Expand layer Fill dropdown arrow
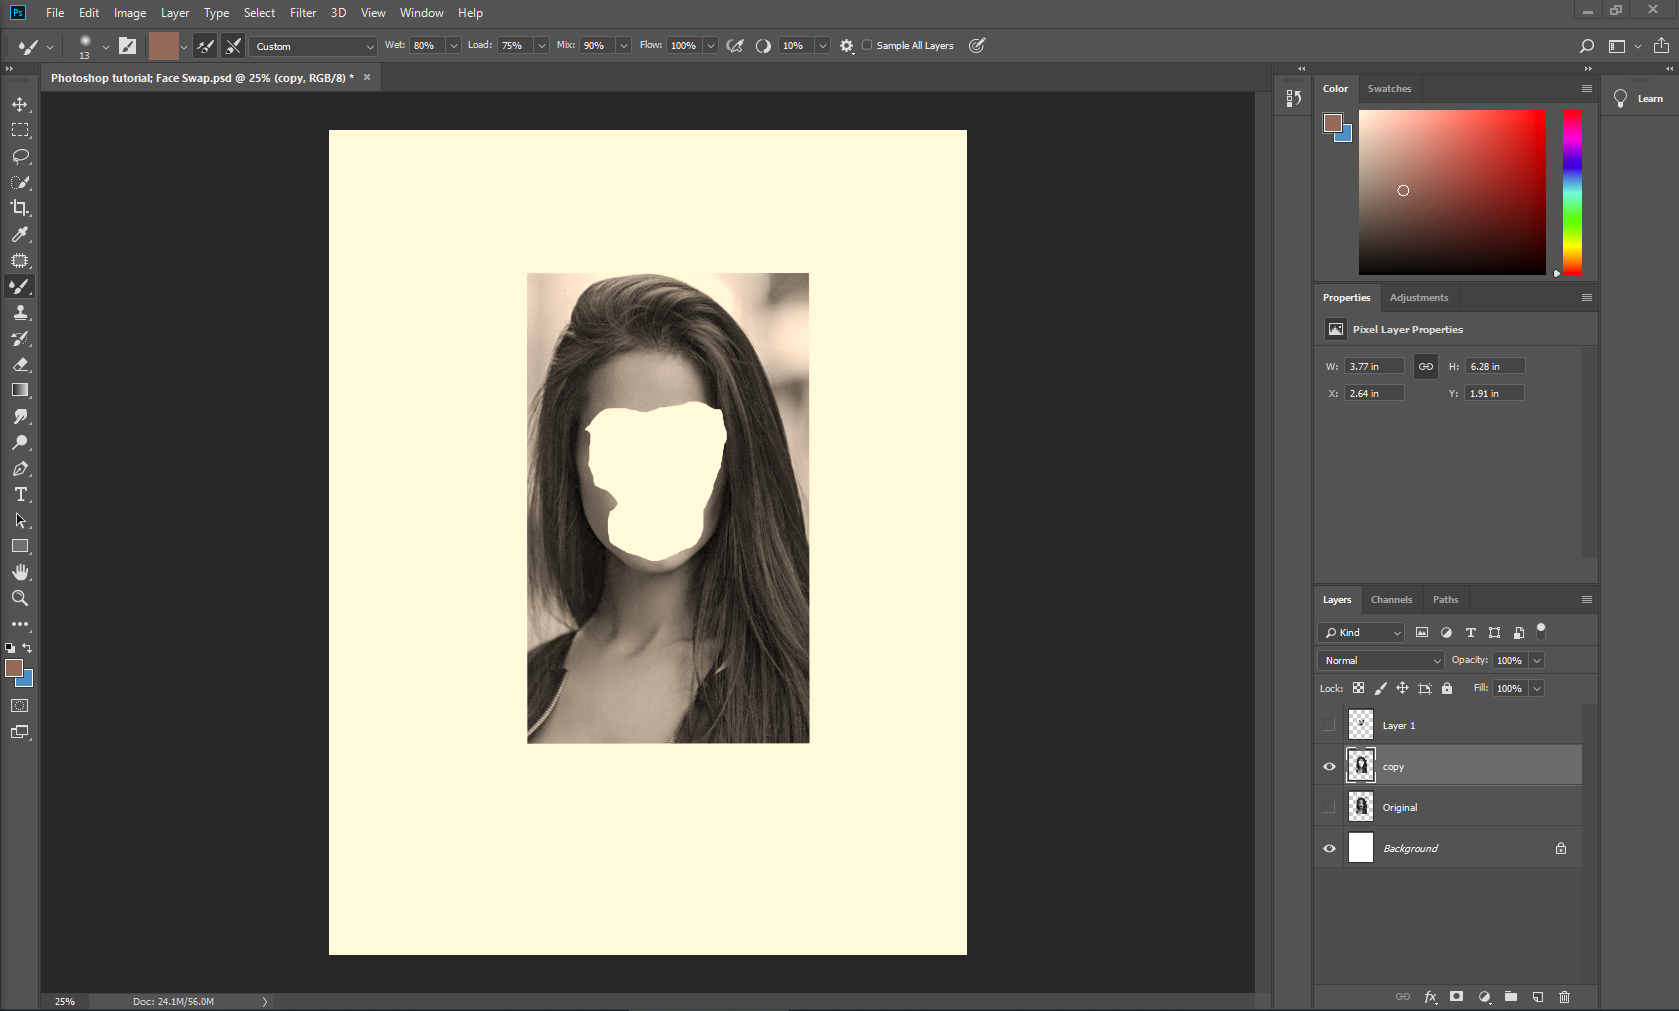This screenshot has height=1011, width=1679. point(1537,688)
